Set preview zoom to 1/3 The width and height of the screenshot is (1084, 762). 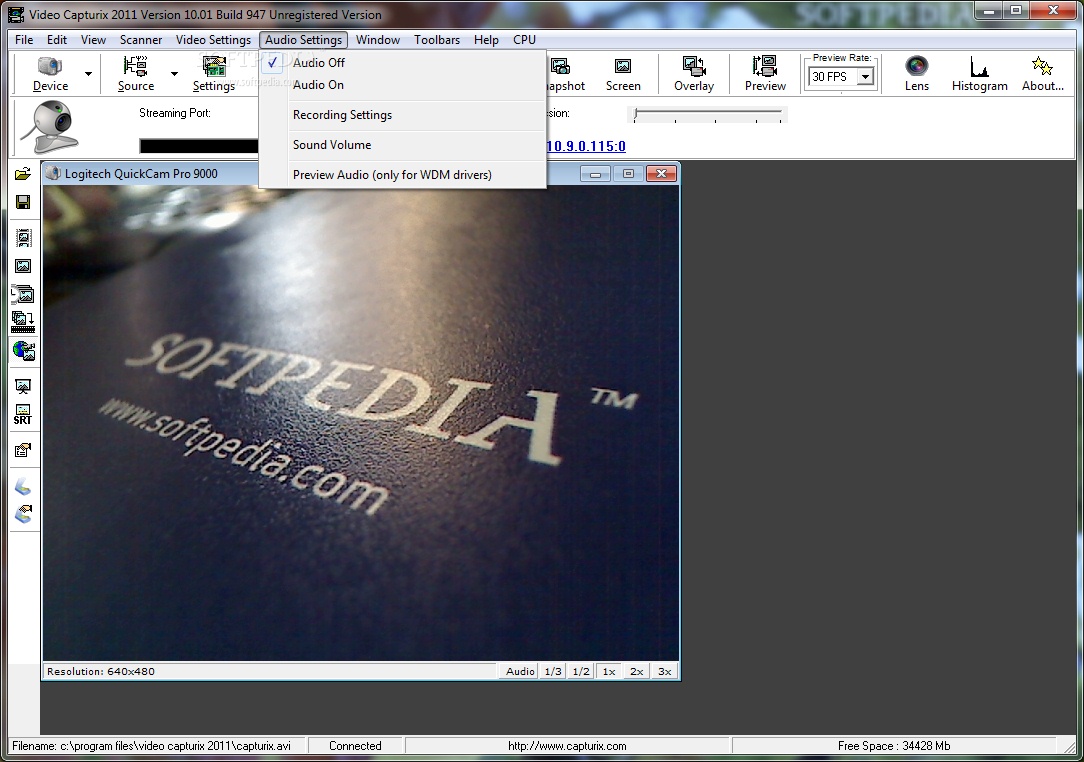[553, 671]
